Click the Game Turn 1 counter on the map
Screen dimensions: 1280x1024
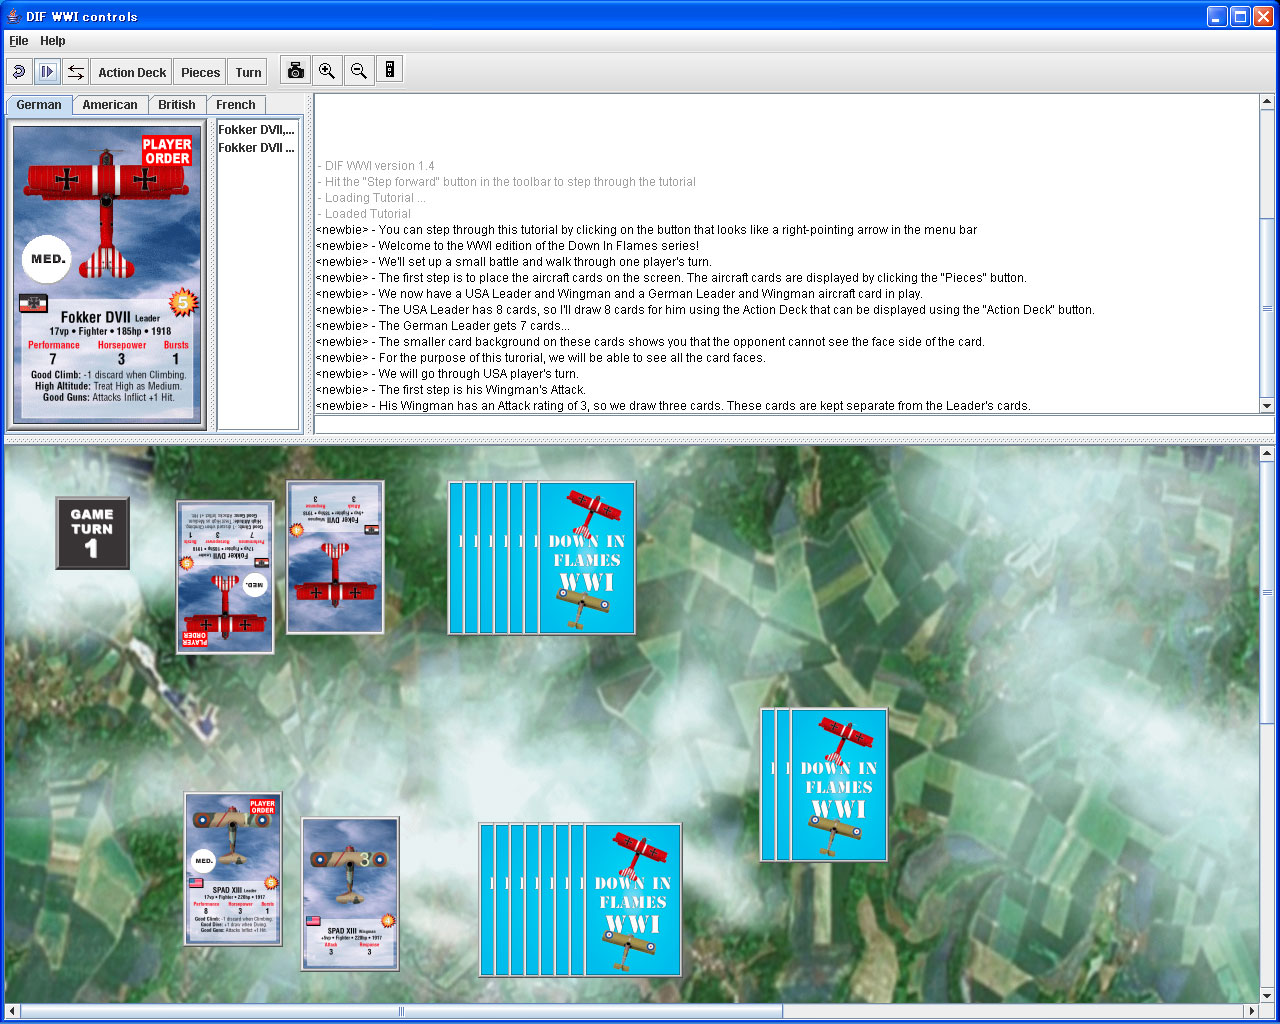coord(92,533)
